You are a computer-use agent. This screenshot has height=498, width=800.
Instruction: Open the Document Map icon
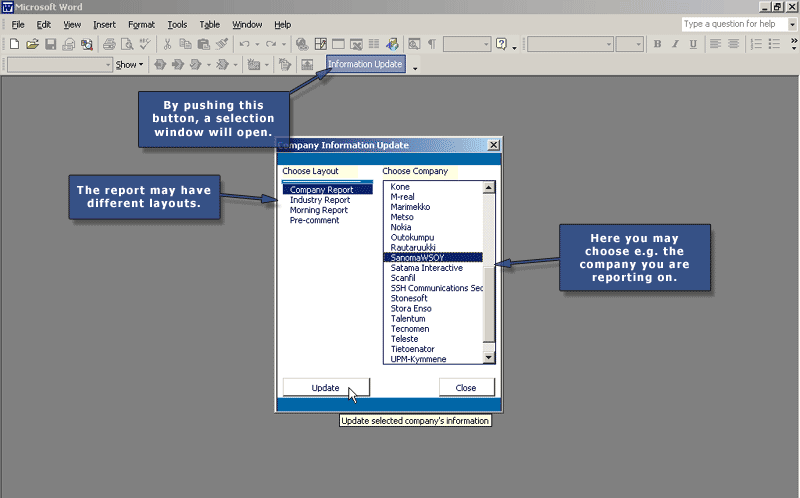click(x=414, y=44)
